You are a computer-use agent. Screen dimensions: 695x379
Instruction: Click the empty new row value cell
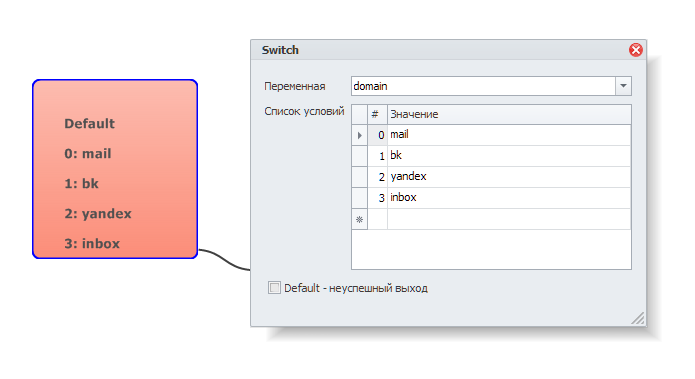click(509, 219)
